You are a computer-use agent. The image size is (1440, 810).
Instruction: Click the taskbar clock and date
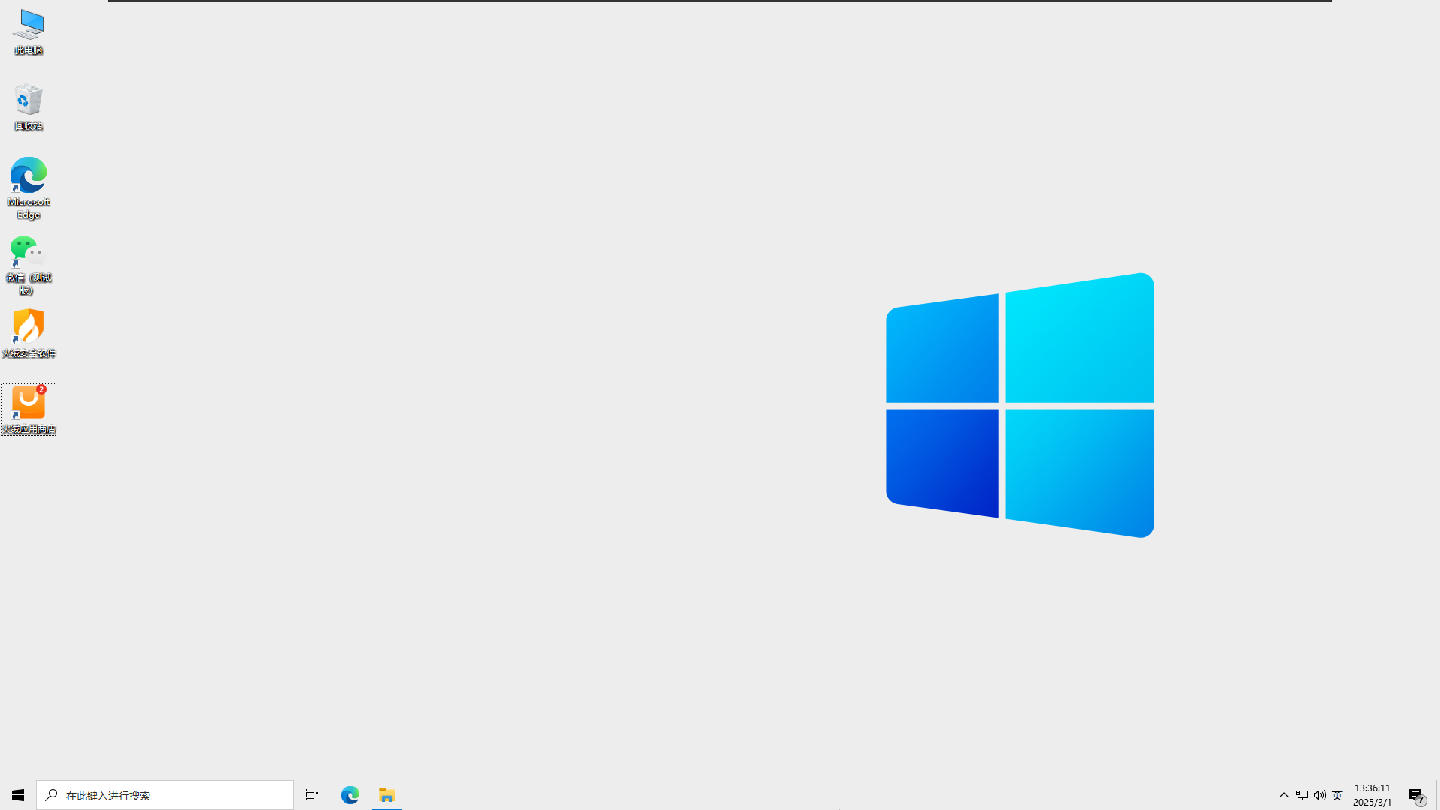tap(1371, 795)
